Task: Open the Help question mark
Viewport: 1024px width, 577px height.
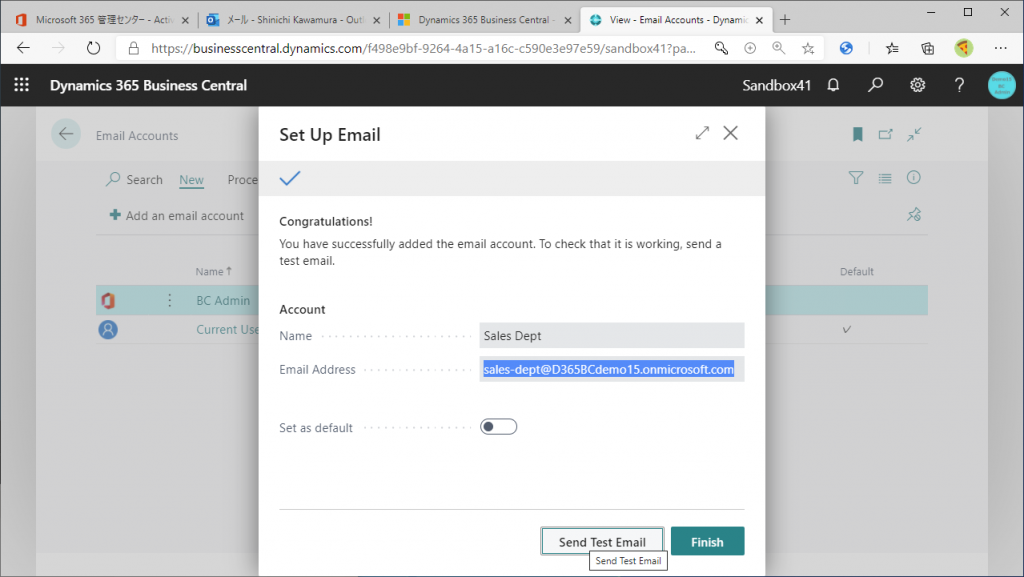Action: pos(959,85)
